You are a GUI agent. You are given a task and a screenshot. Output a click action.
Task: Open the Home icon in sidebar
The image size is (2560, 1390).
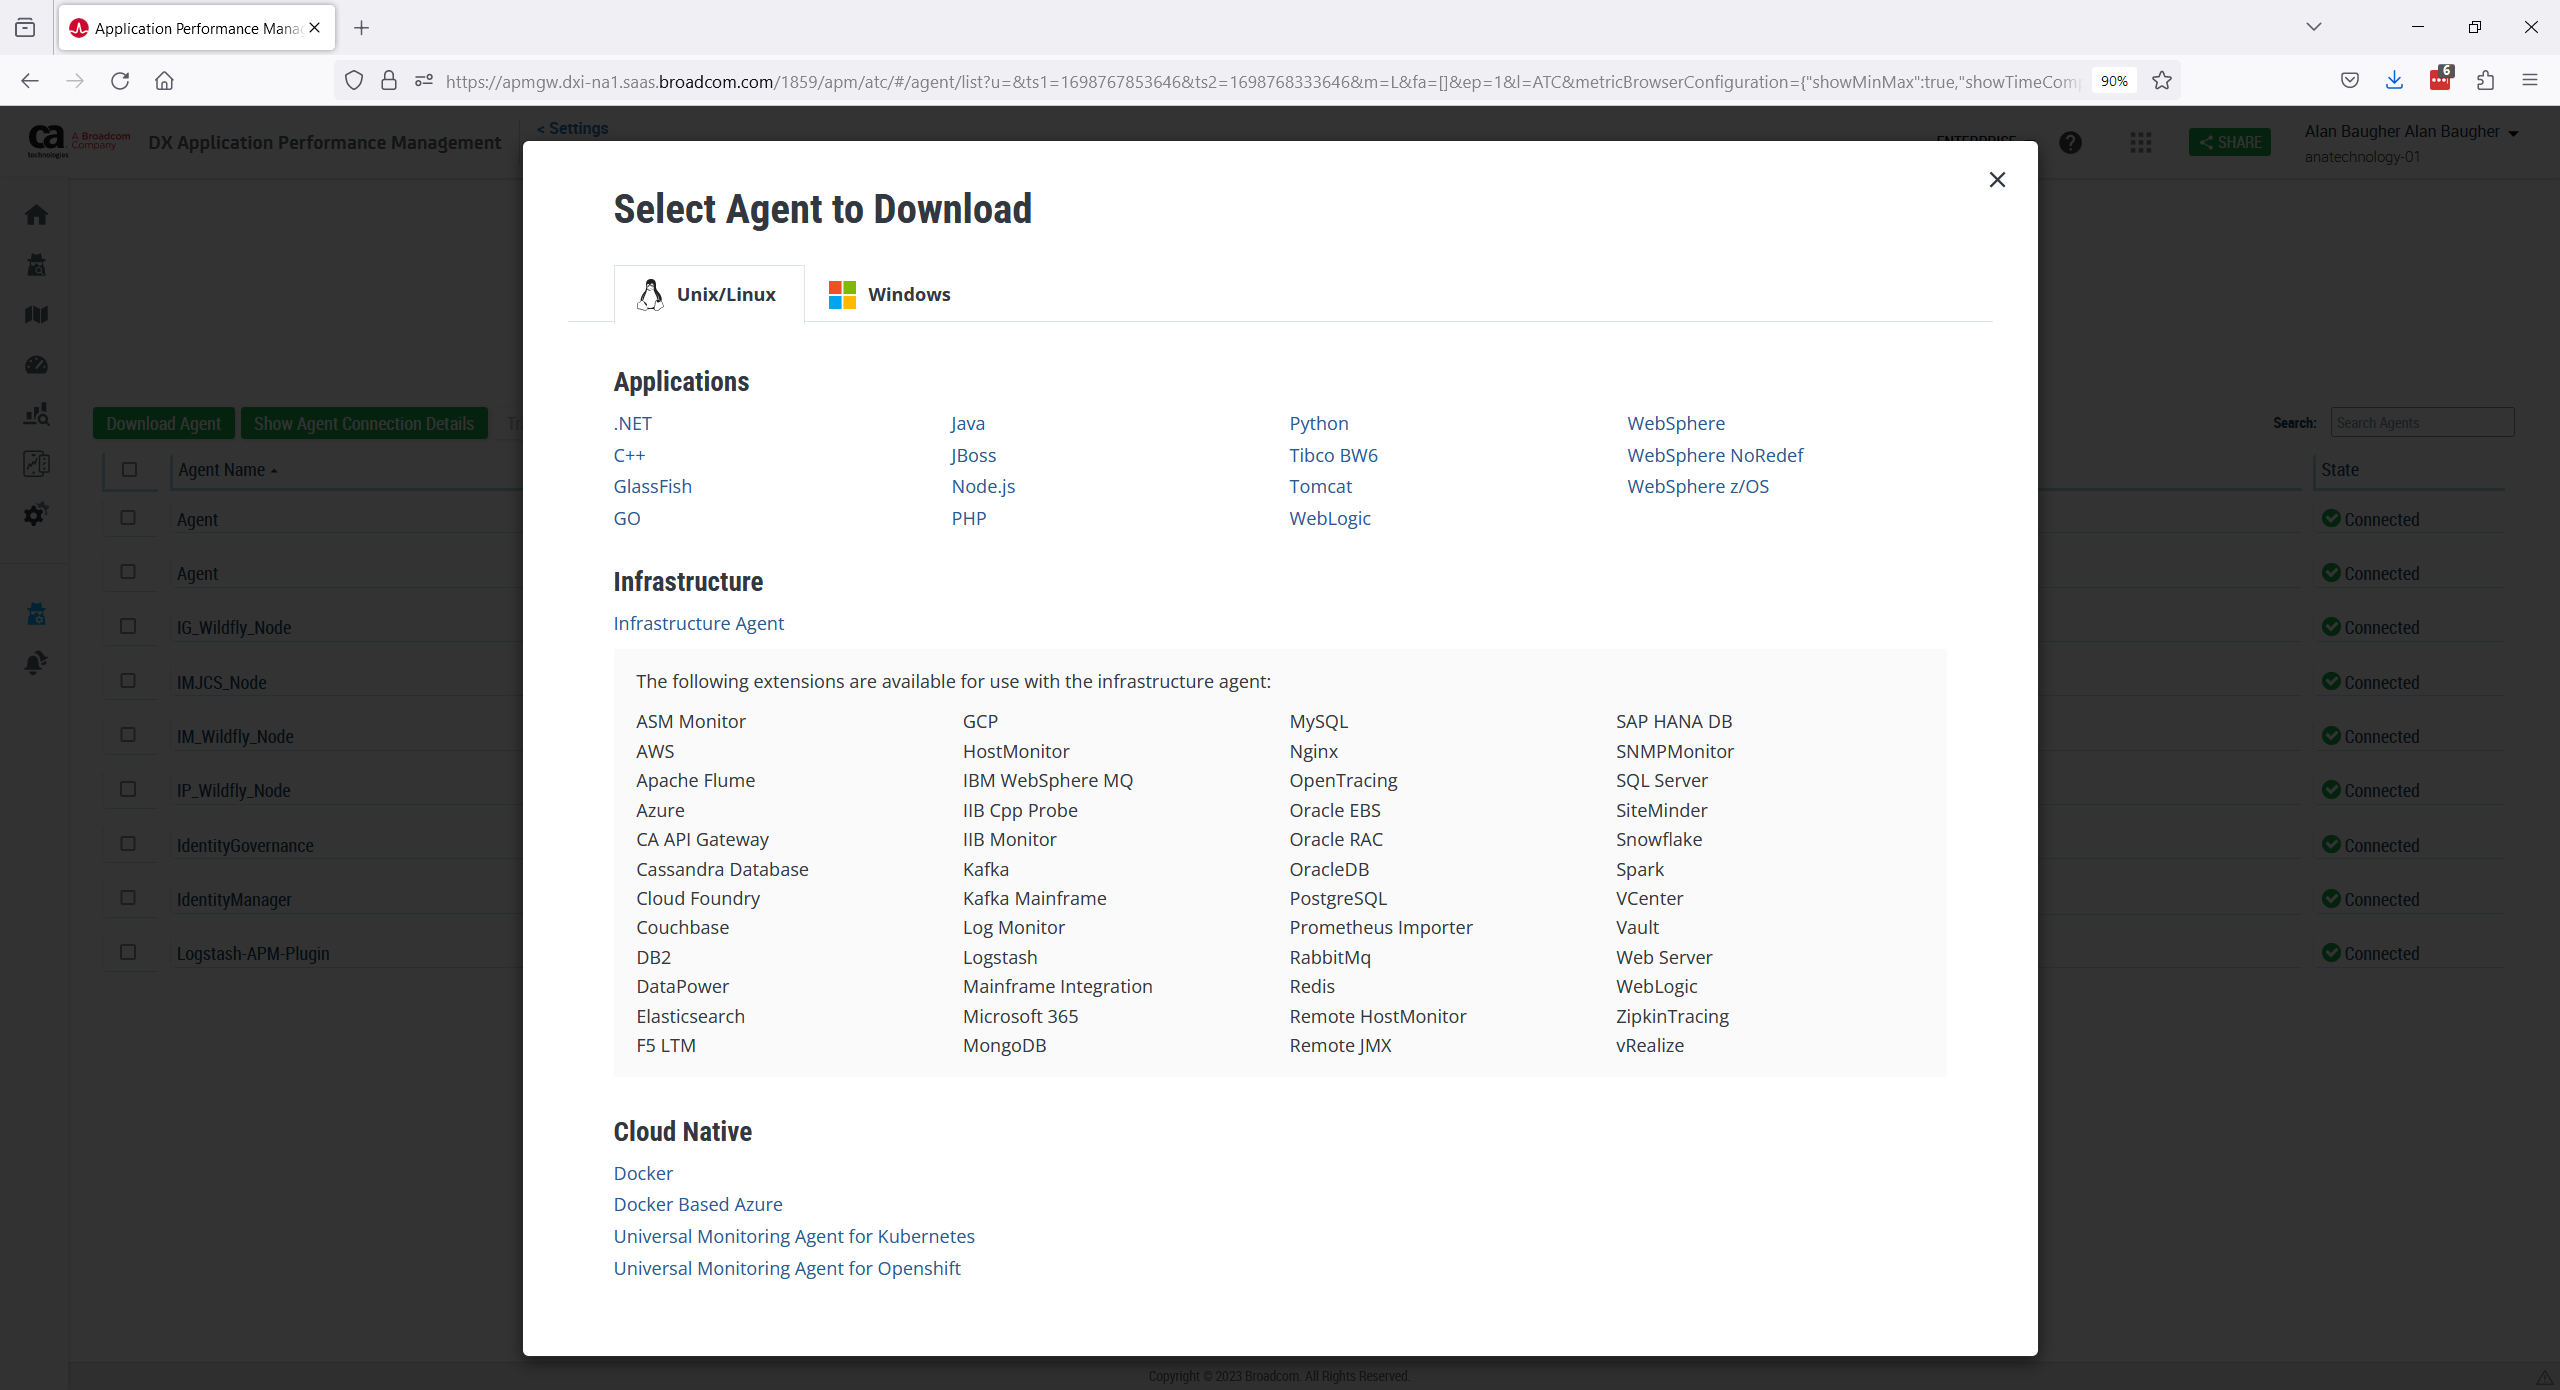tap(37, 215)
